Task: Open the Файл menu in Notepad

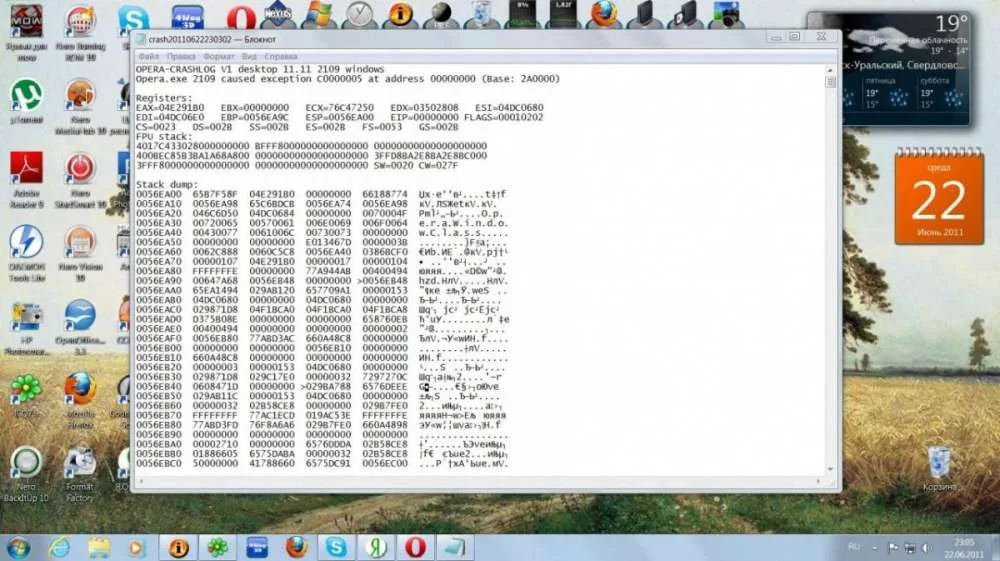Action: click(x=149, y=57)
